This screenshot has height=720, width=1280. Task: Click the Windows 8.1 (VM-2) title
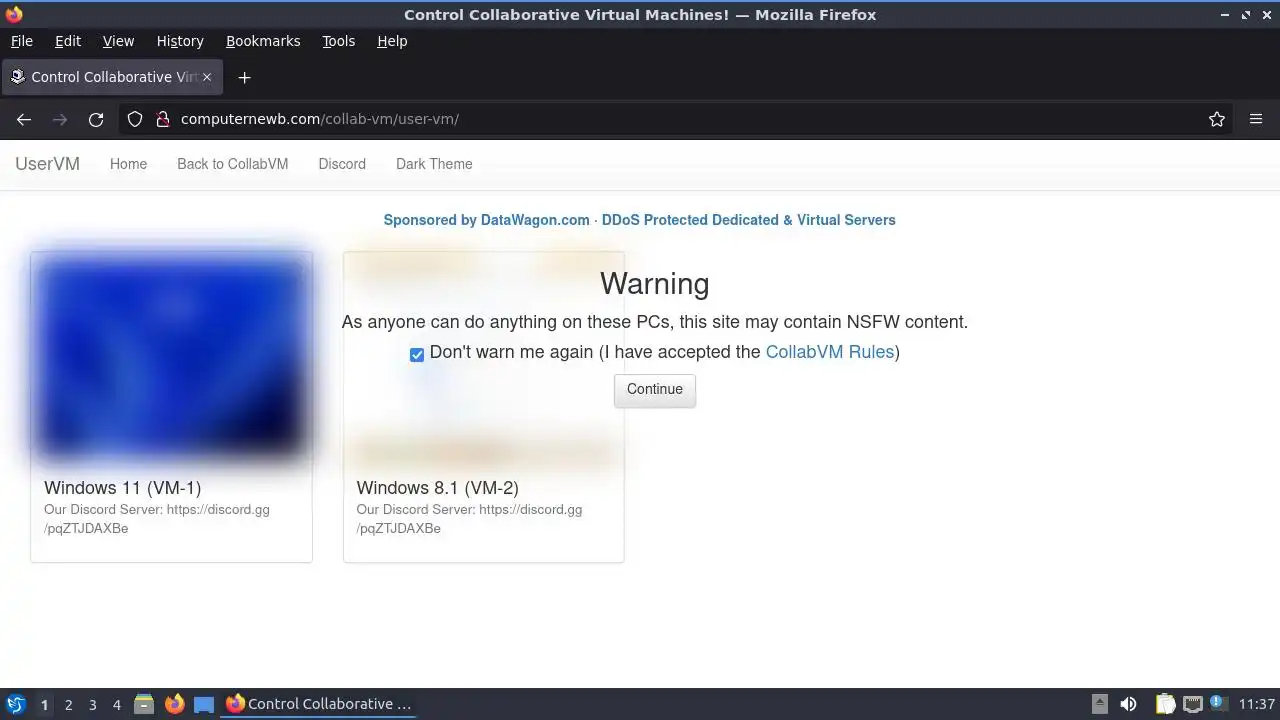(x=438, y=488)
